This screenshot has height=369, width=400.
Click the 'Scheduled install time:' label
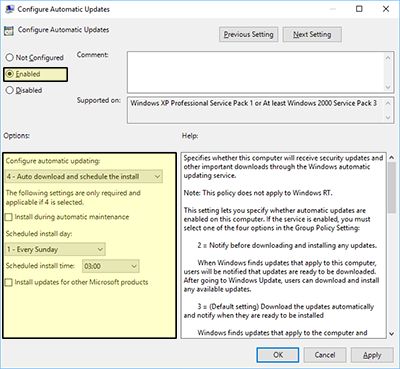[40, 266]
